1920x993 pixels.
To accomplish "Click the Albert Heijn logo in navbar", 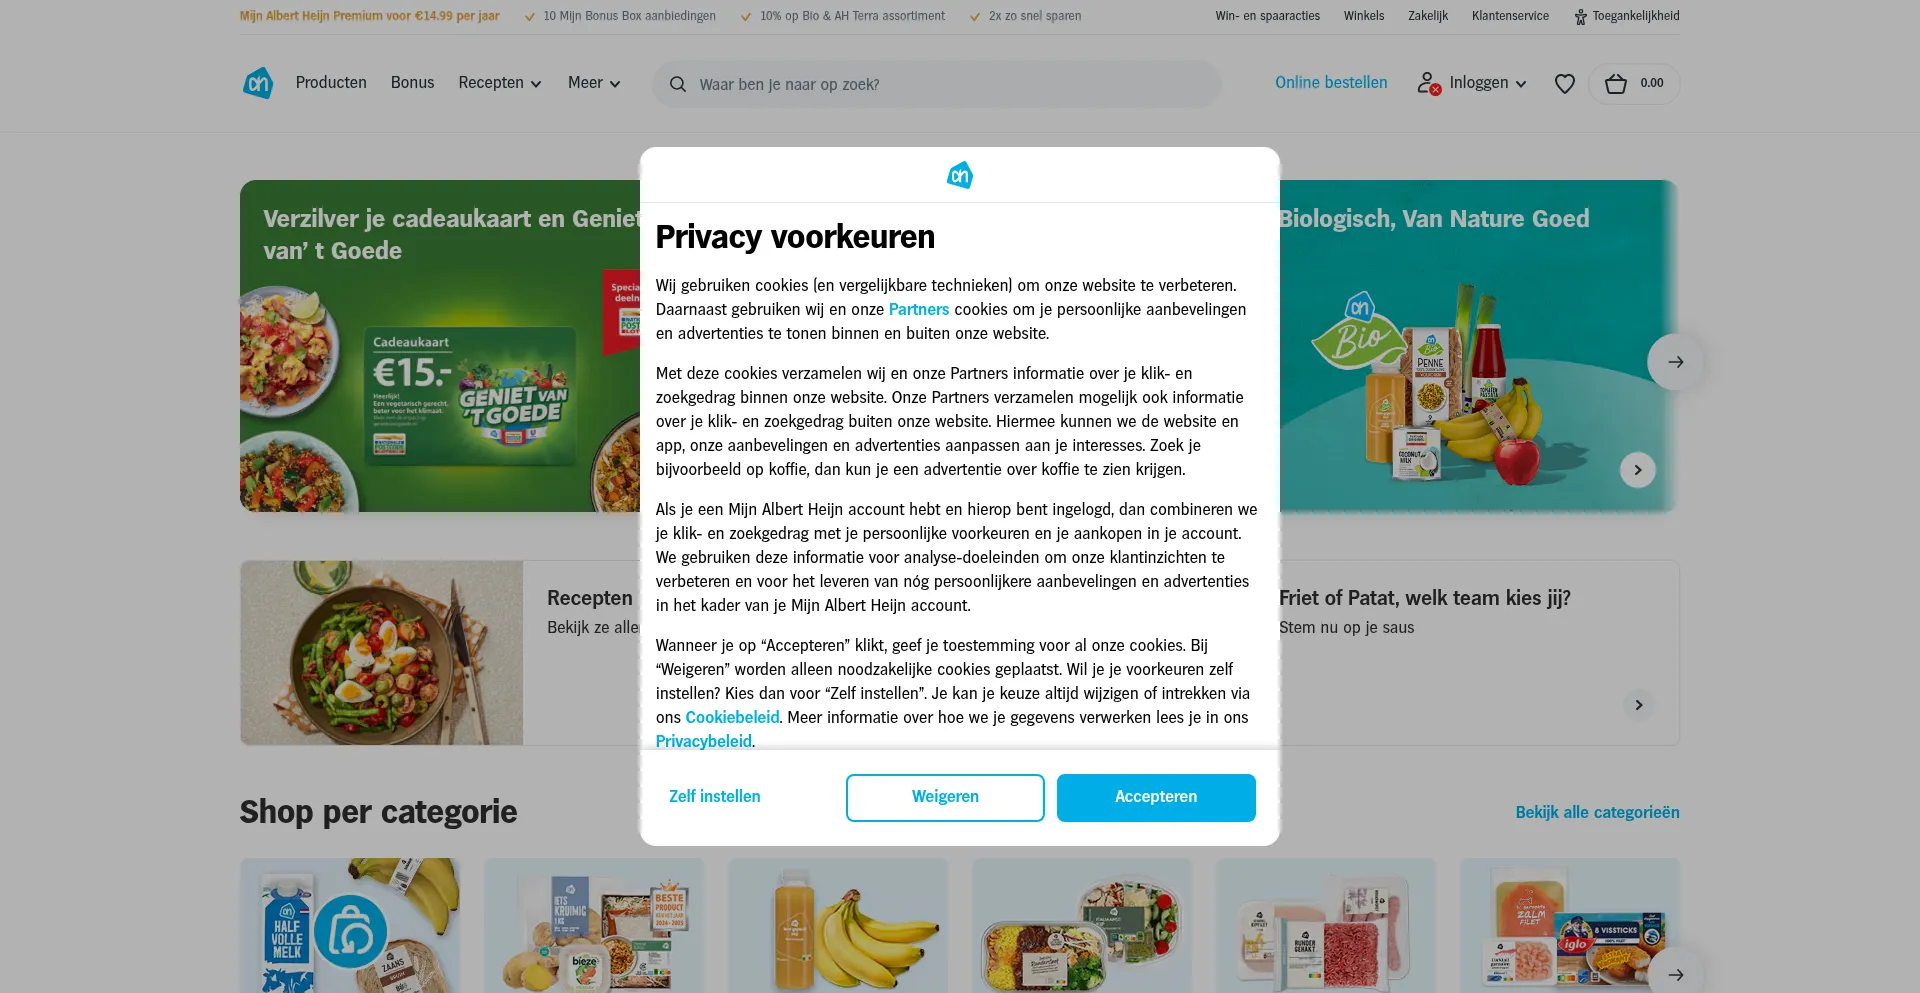I will tap(258, 83).
